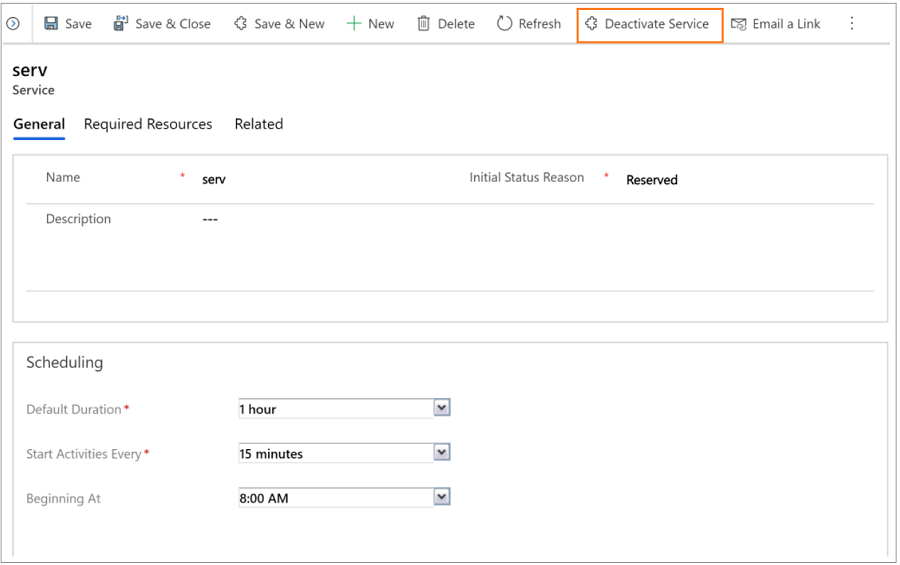Choose the Delete command label
Viewport: 900px width, 565px height.
[x=456, y=24]
